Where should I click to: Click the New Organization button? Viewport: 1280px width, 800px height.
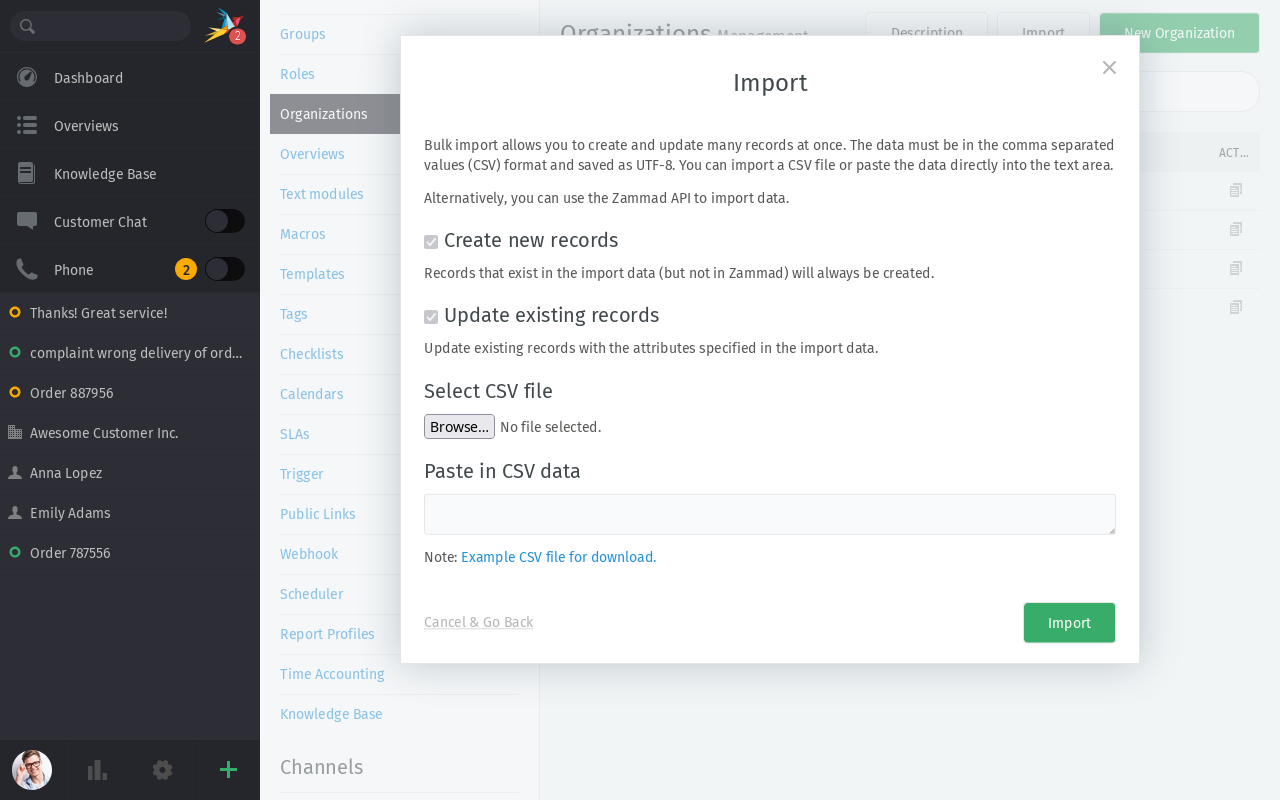point(1179,33)
